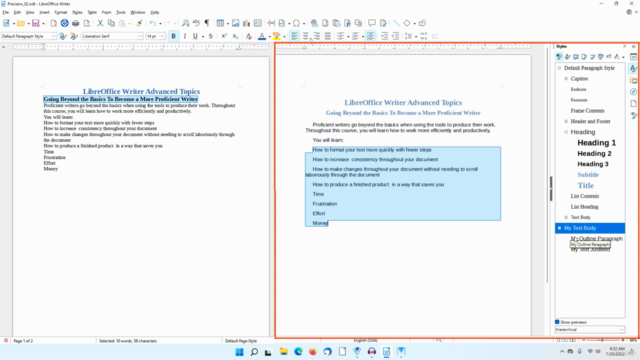Open the Liberation Serif font name dropdown
The width and height of the screenshot is (640, 360).
[x=140, y=36]
